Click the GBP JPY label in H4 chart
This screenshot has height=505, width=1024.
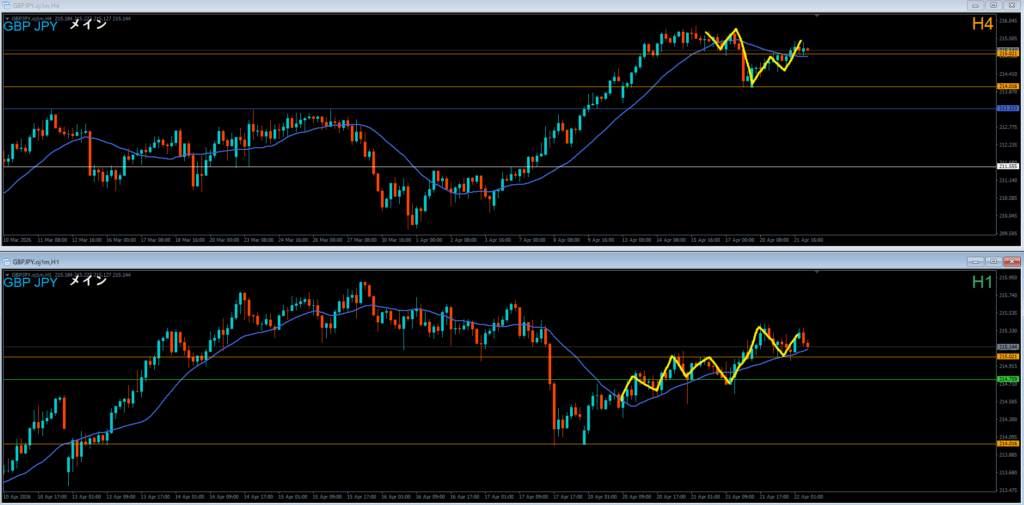point(30,27)
